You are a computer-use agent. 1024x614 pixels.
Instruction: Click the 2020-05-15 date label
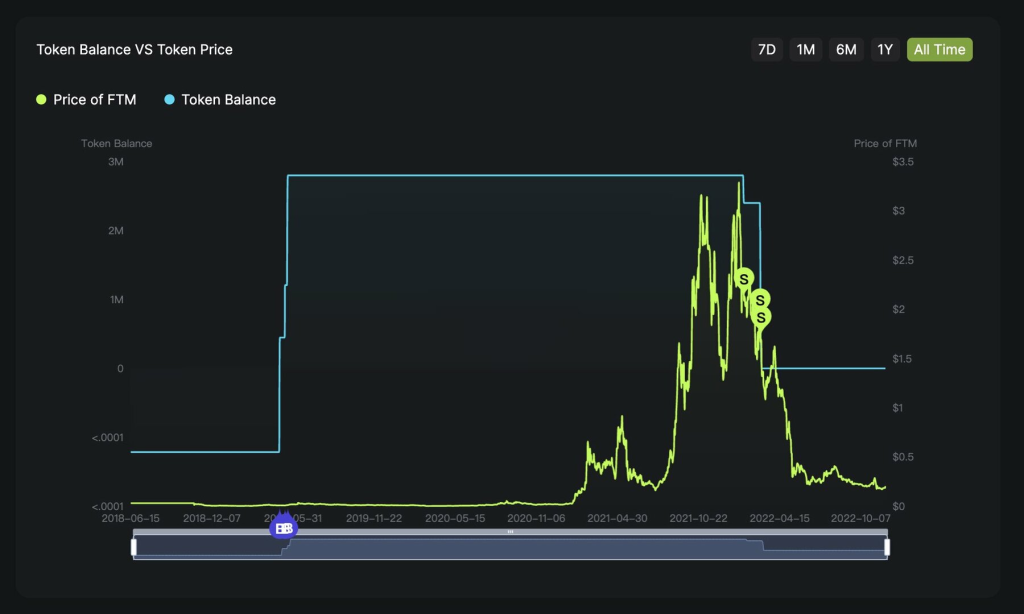tap(455, 518)
